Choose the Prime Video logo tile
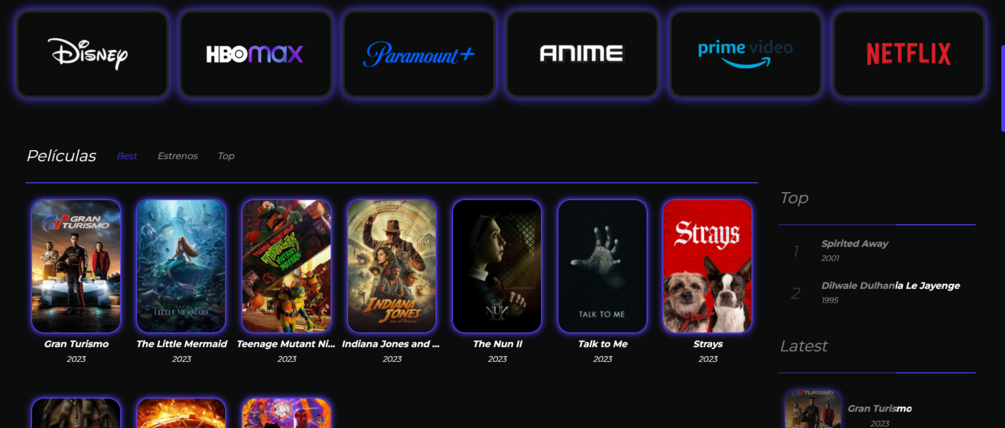1005x428 pixels. tap(745, 54)
